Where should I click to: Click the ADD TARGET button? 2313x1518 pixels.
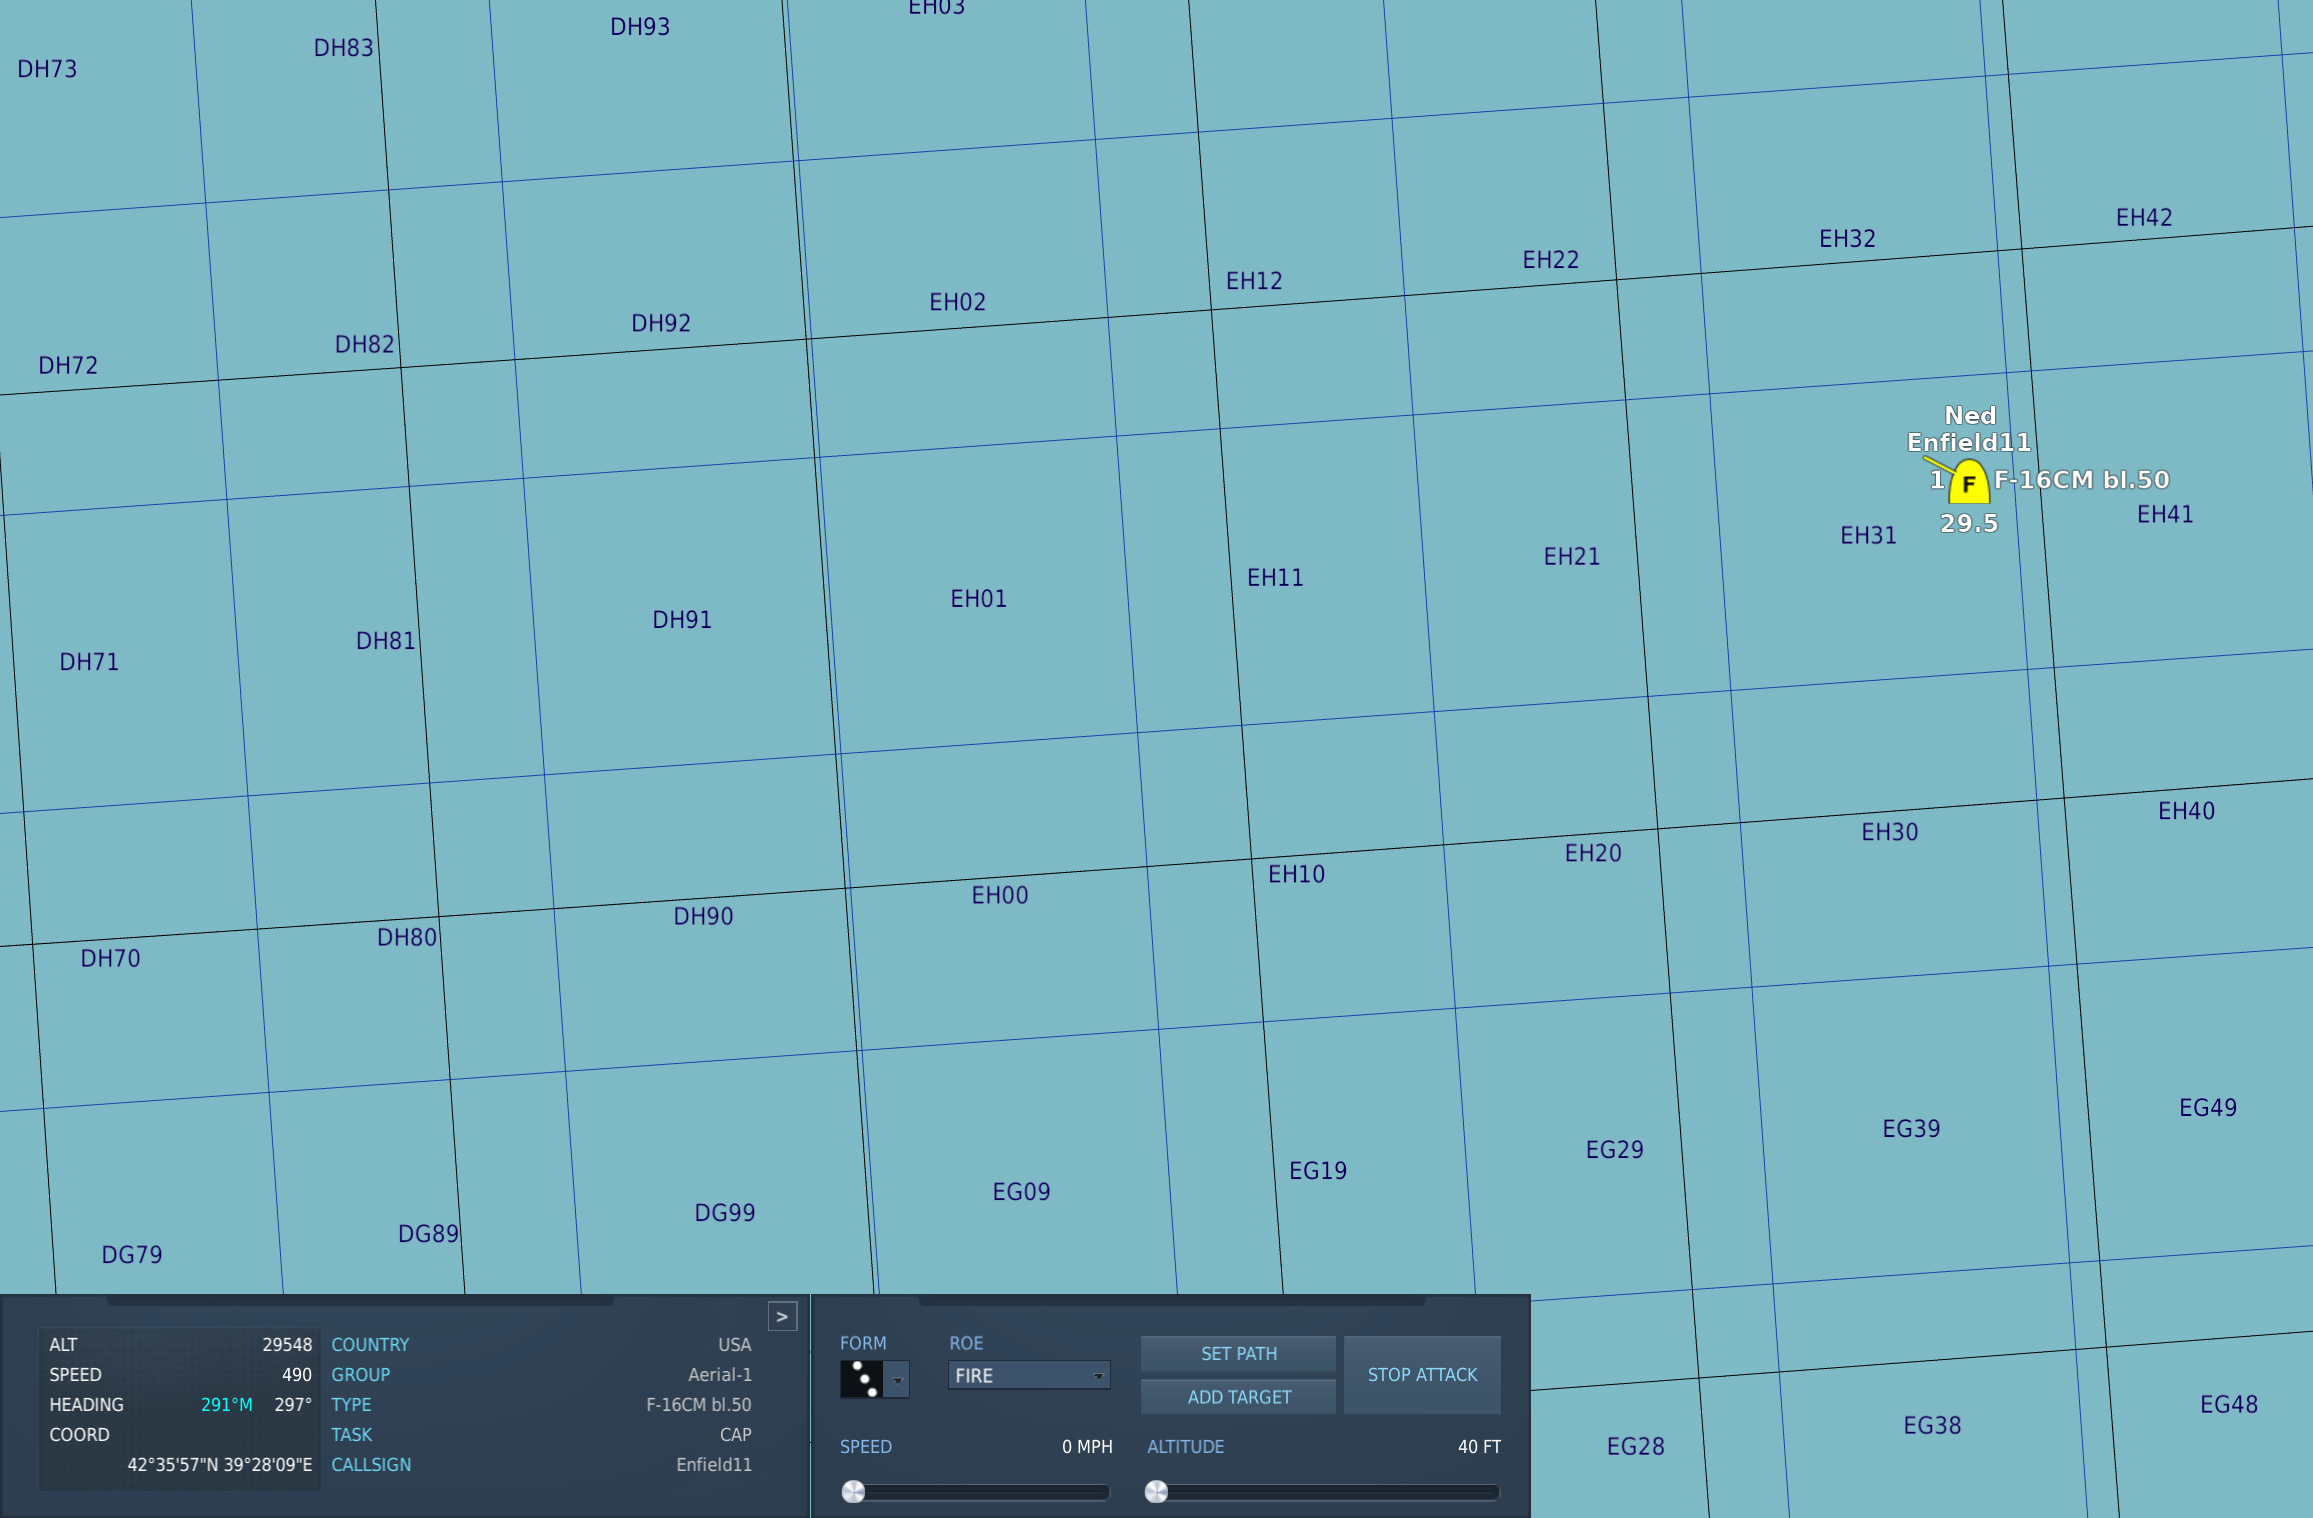(x=1239, y=1397)
